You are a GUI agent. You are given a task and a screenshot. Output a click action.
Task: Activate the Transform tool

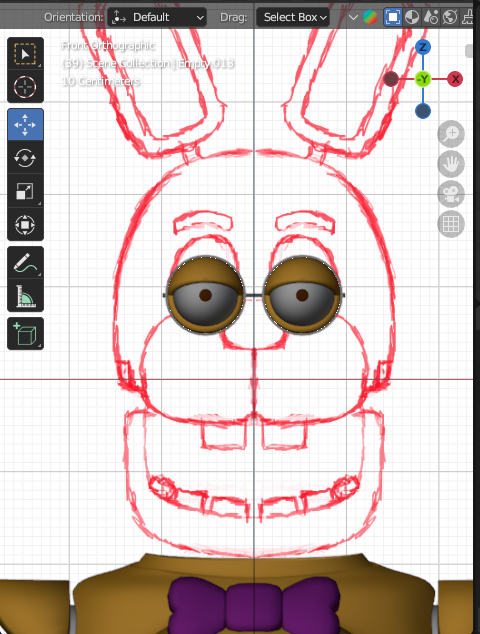coord(25,224)
